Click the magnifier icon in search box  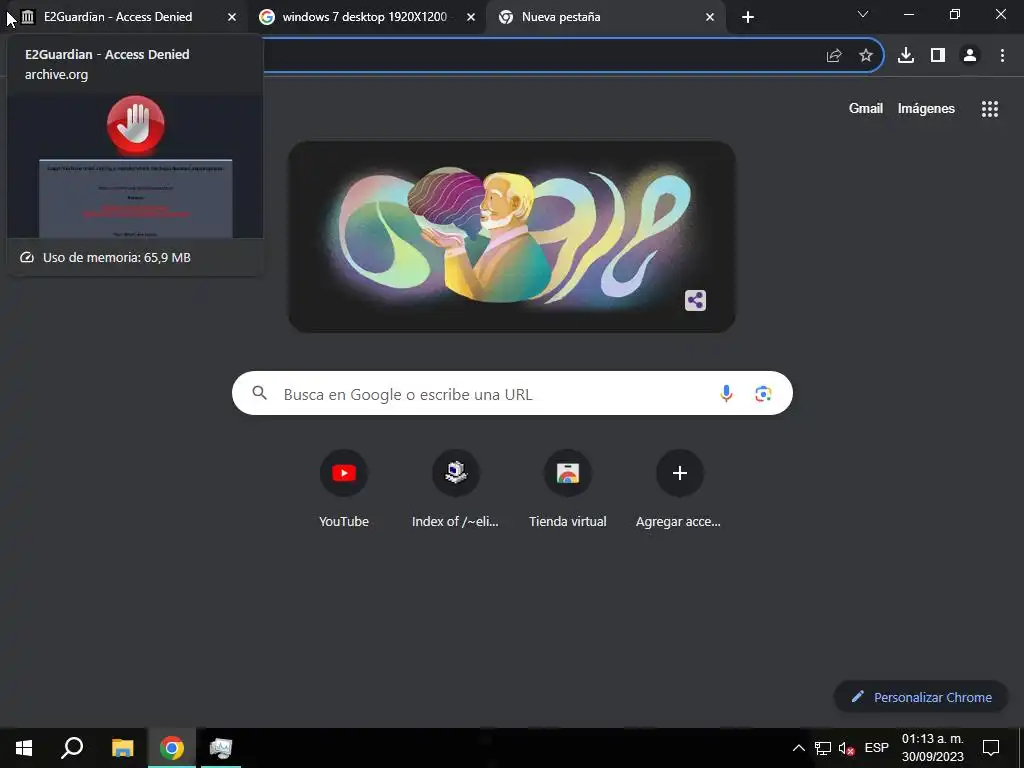(260, 393)
